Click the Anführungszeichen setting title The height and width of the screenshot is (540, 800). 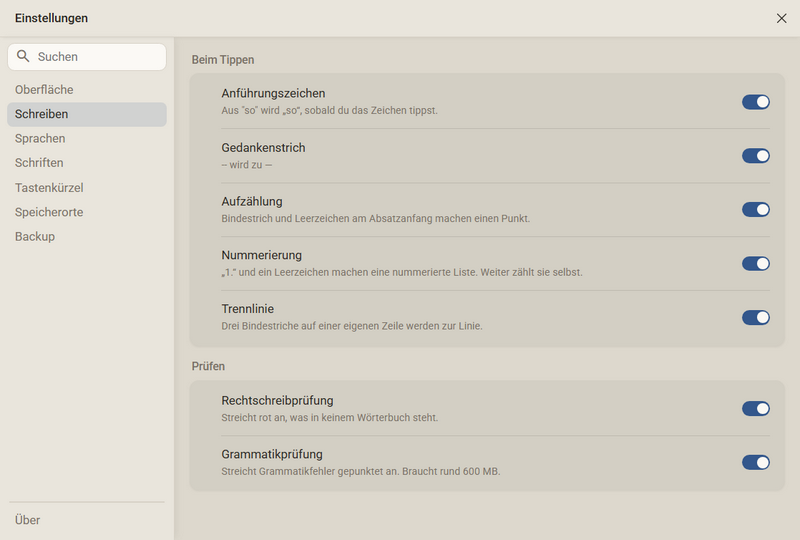click(x=273, y=93)
